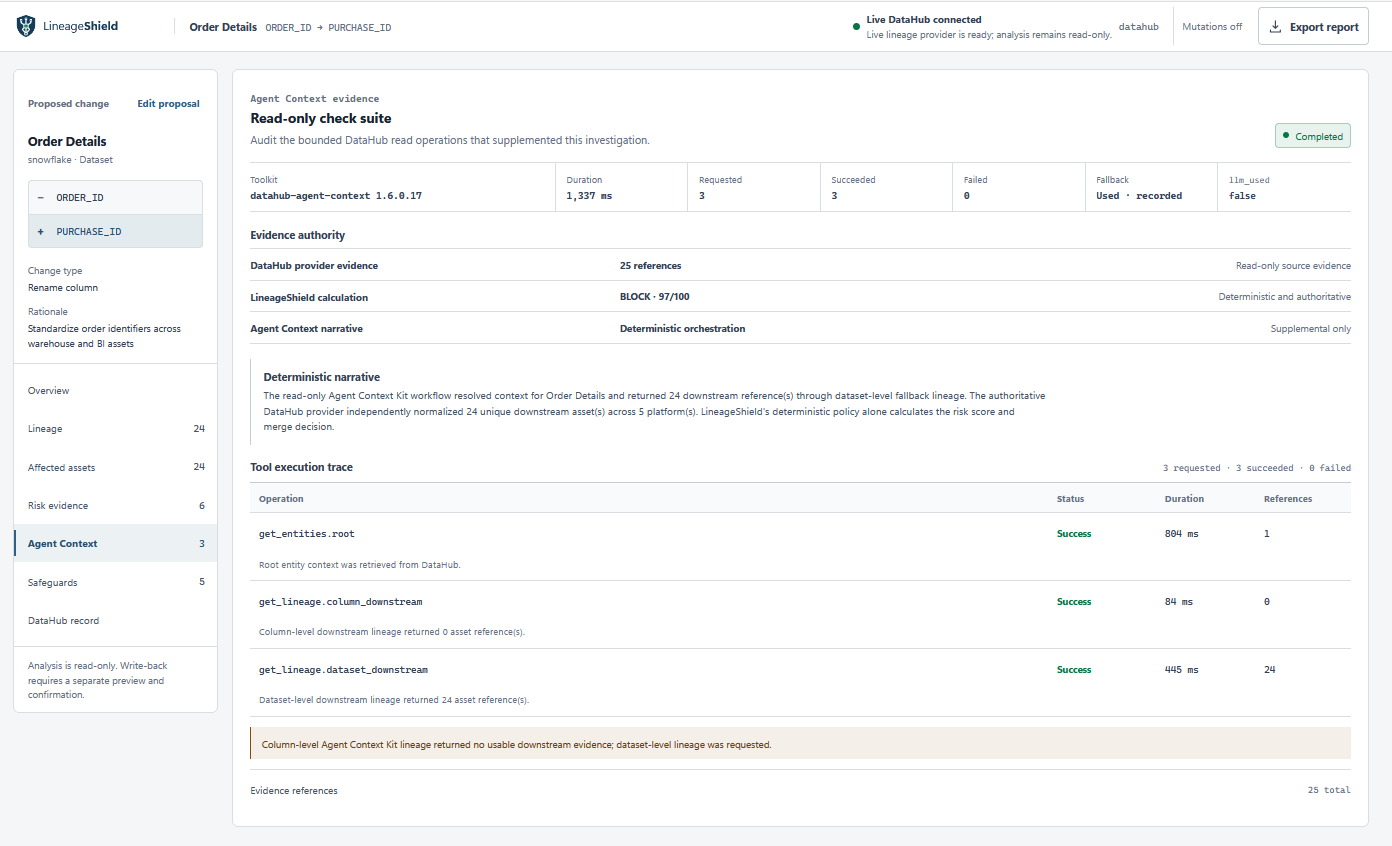Viewport: 1392px width, 846px height.
Task: Click the get_lineage.column_downstream operation row
Action: 800,615
